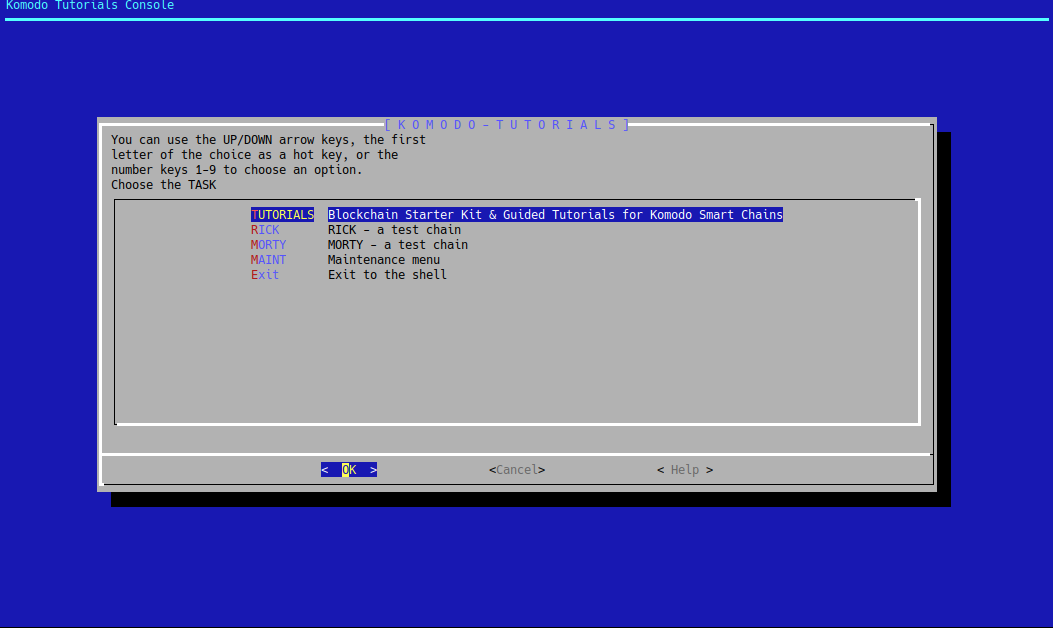Choose the RICK tag in the list

(x=265, y=230)
